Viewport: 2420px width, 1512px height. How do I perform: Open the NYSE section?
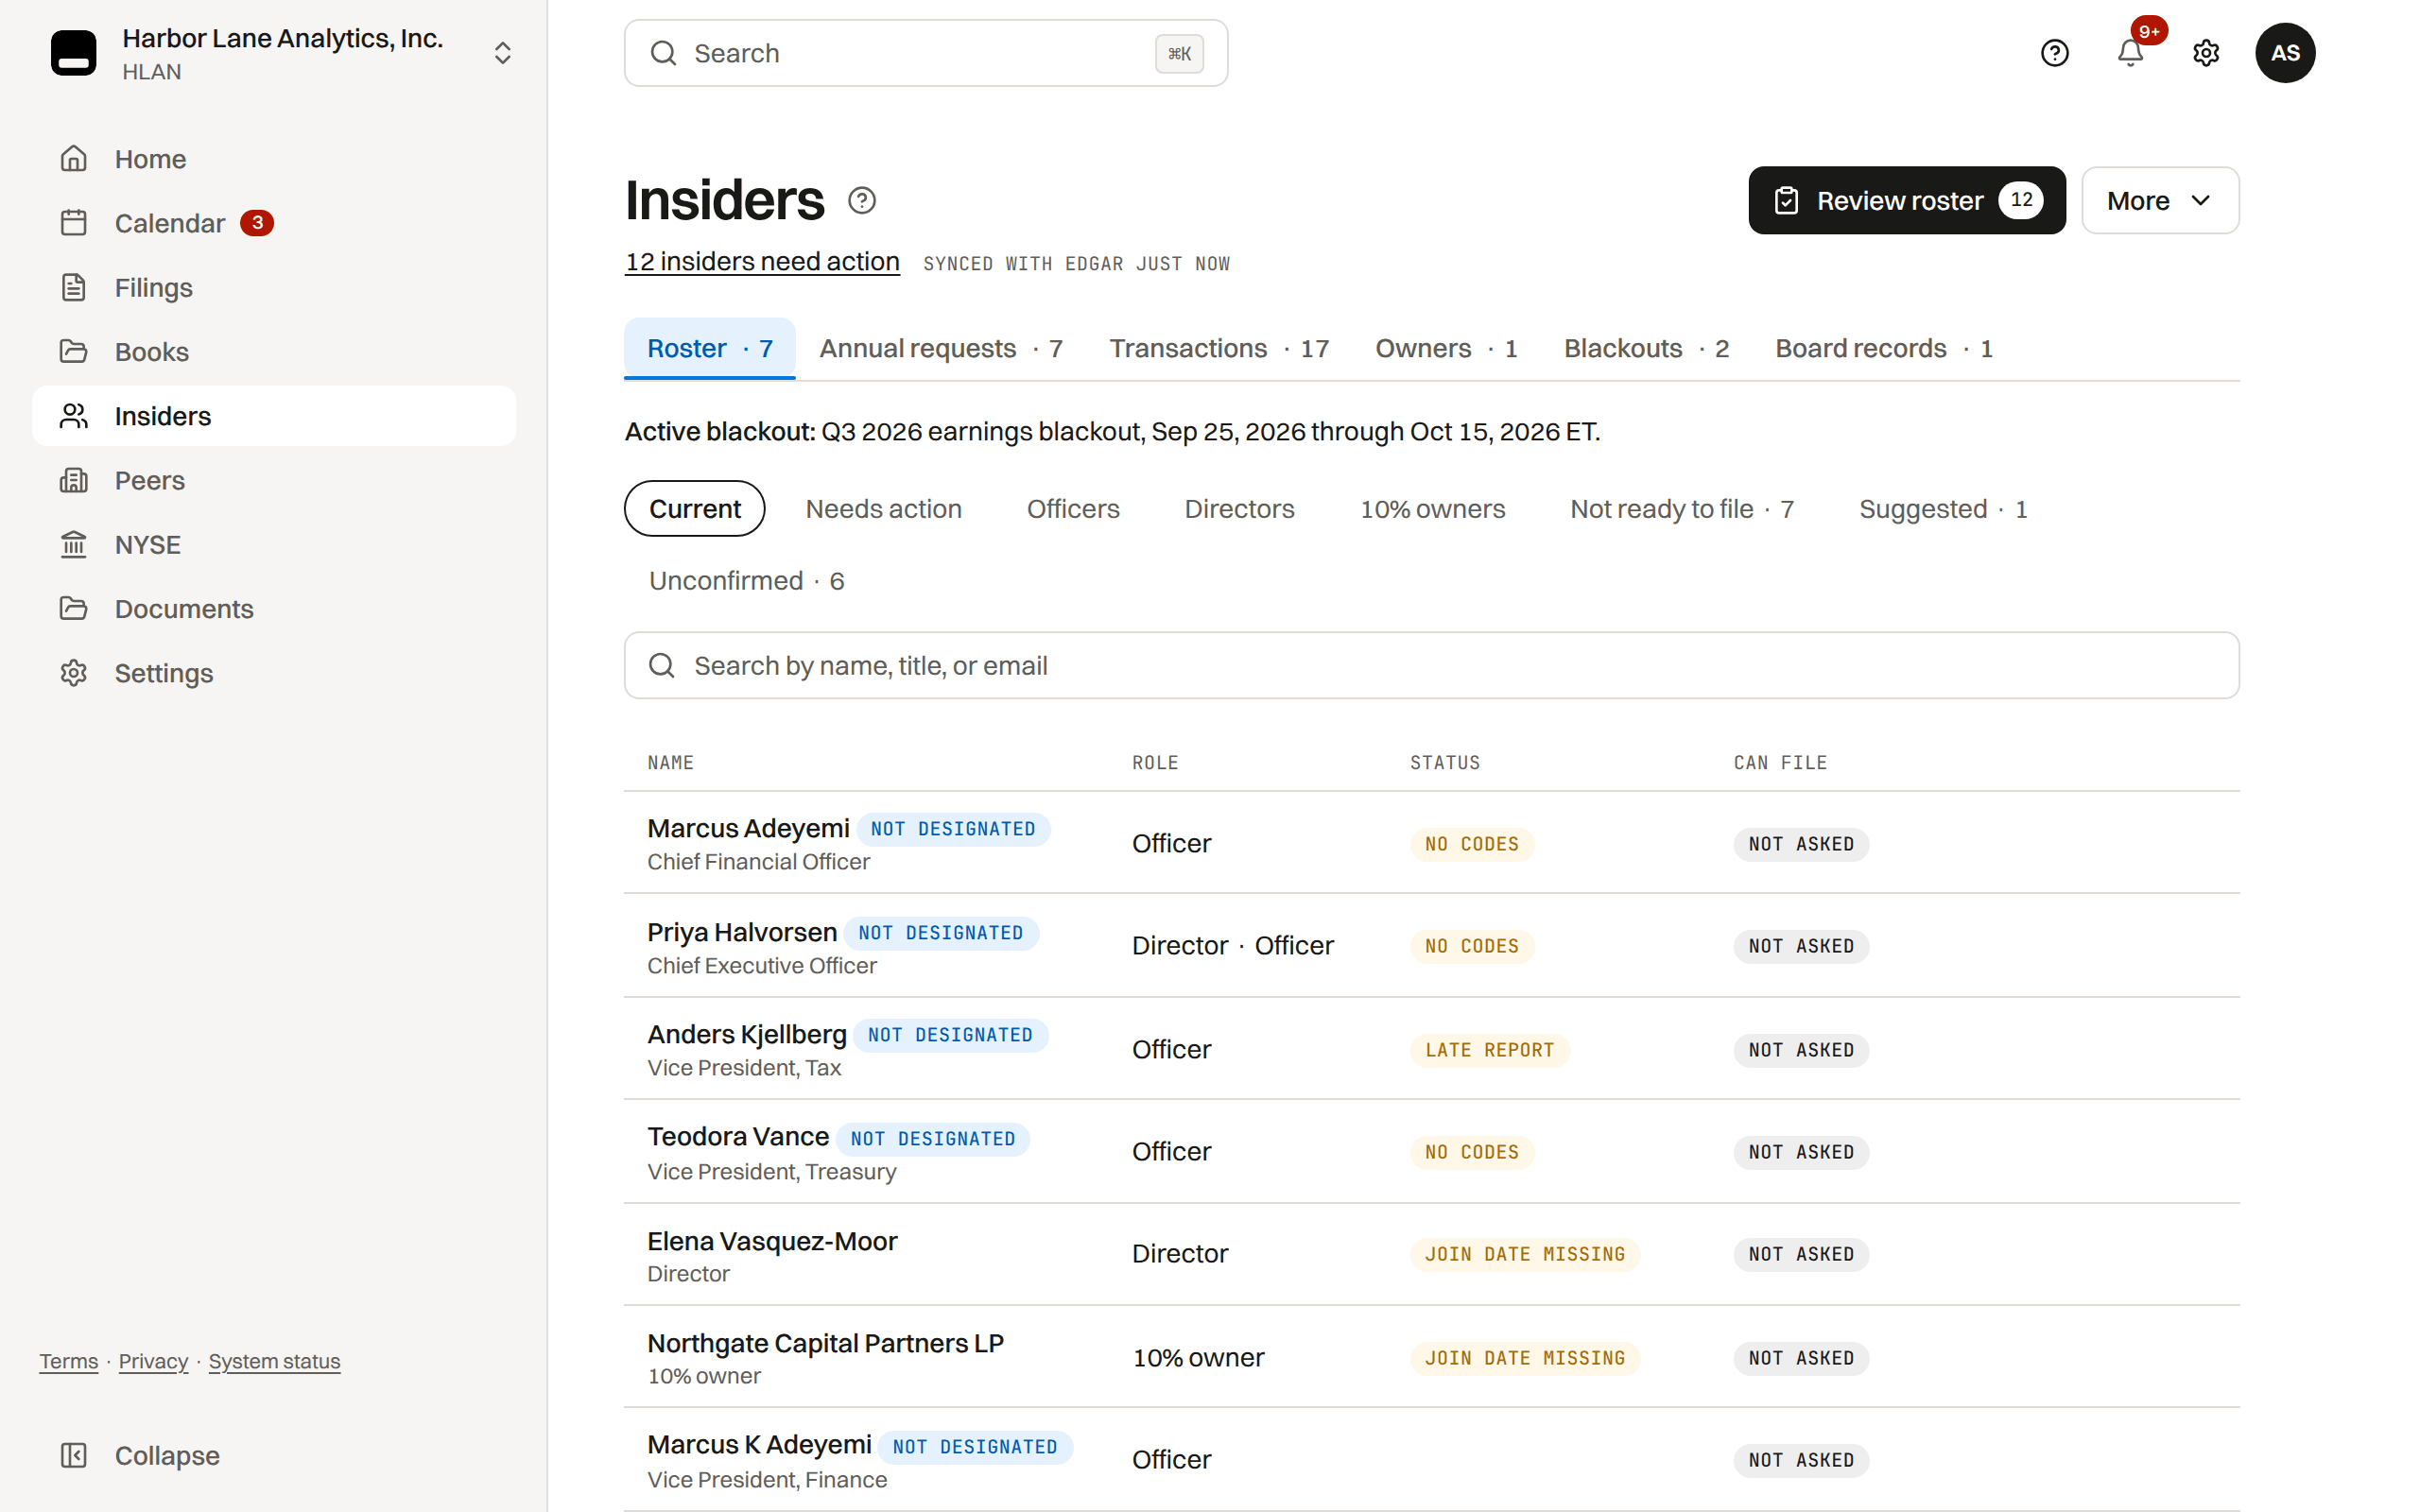tap(273, 544)
